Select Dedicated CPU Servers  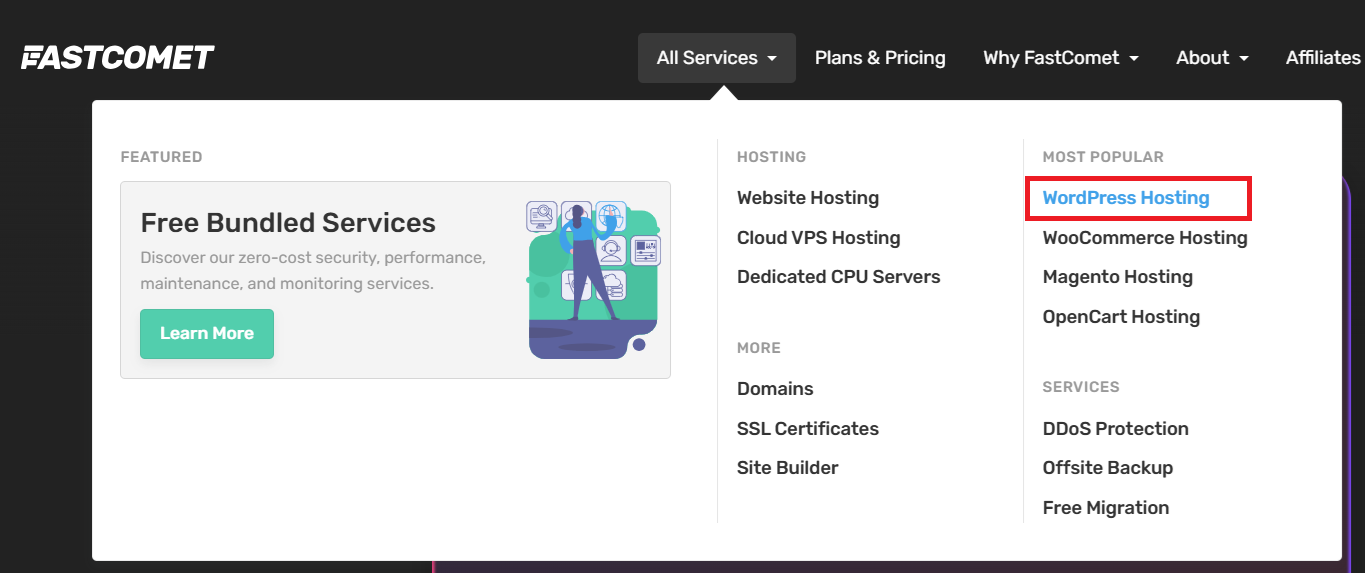[838, 277]
